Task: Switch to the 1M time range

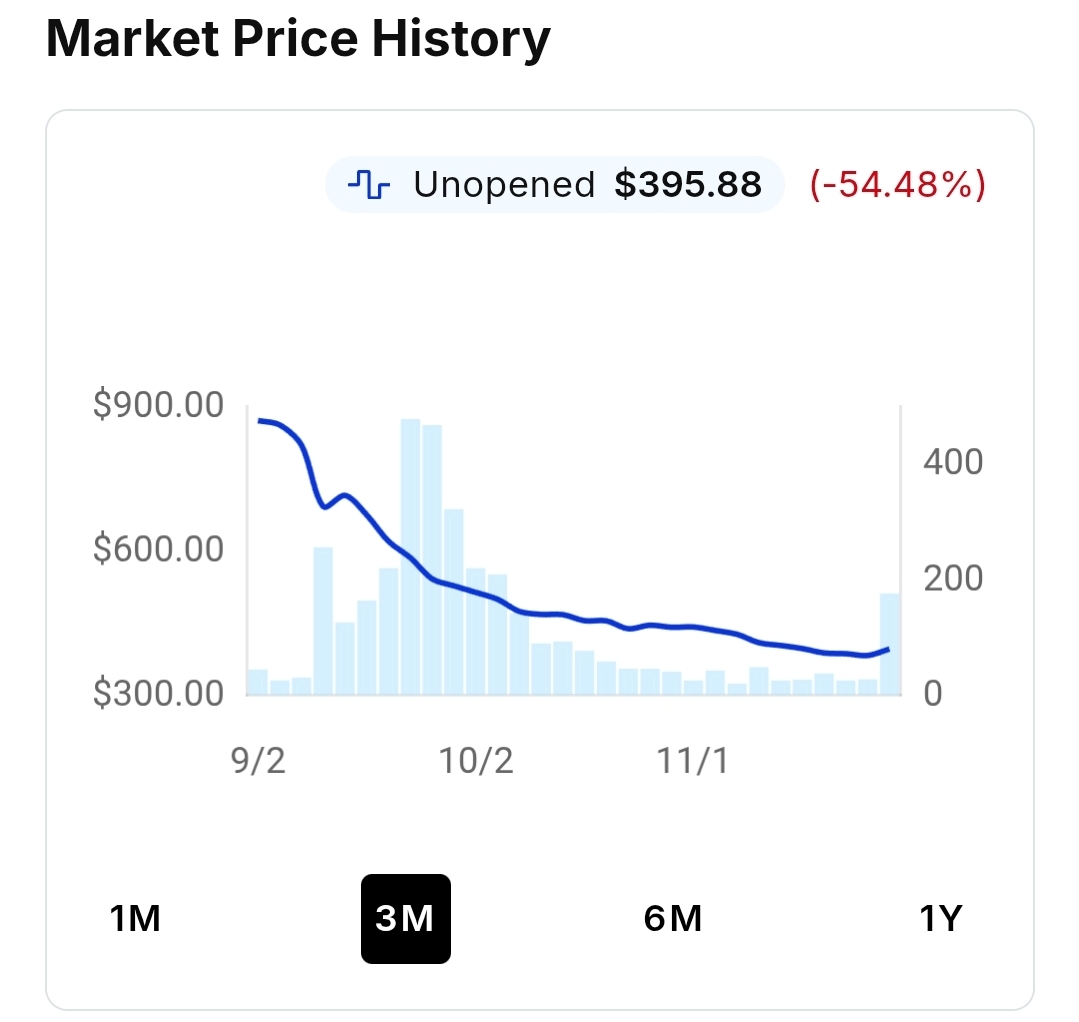Action: coord(135,918)
